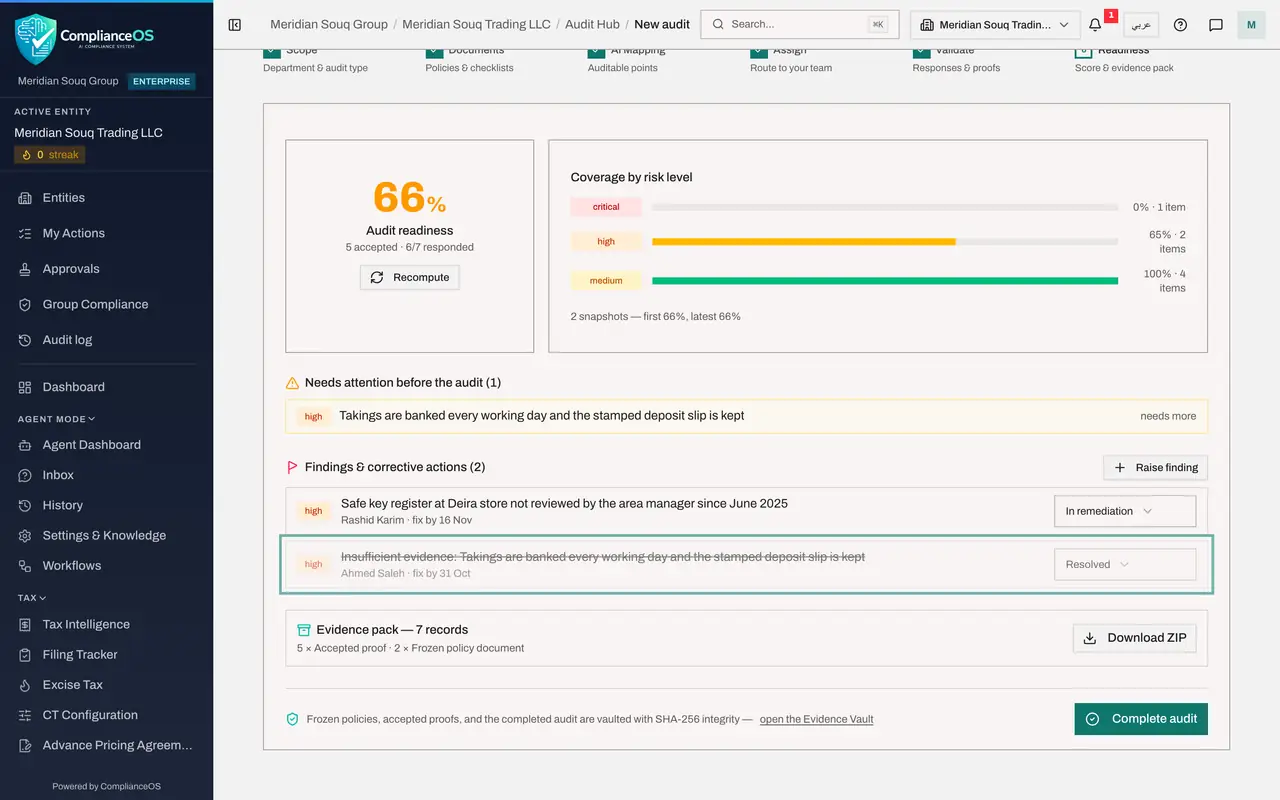Open the help question mark icon
The width and height of the screenshot is (1280, 800).
click(1180, 24)
